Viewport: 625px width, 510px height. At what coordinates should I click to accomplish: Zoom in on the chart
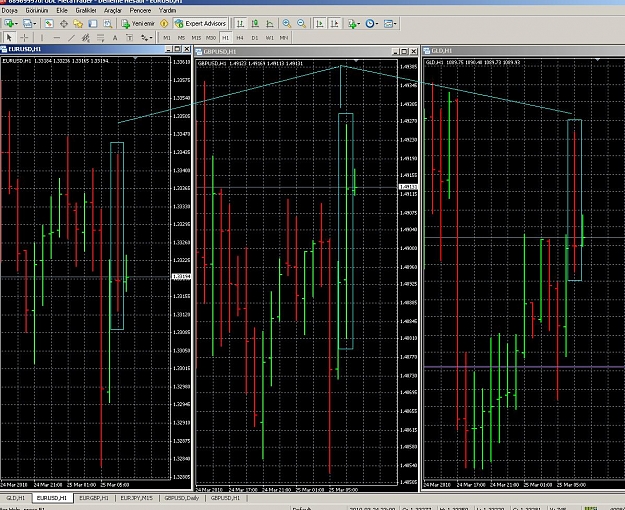287,24
